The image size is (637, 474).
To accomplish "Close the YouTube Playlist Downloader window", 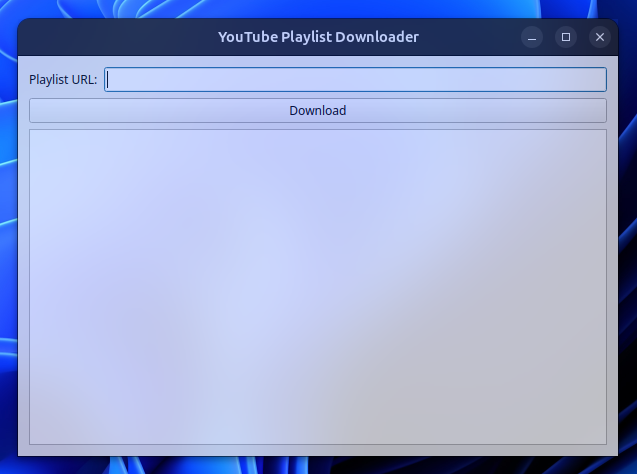I will pyautogui.click(x=600, y=37).
